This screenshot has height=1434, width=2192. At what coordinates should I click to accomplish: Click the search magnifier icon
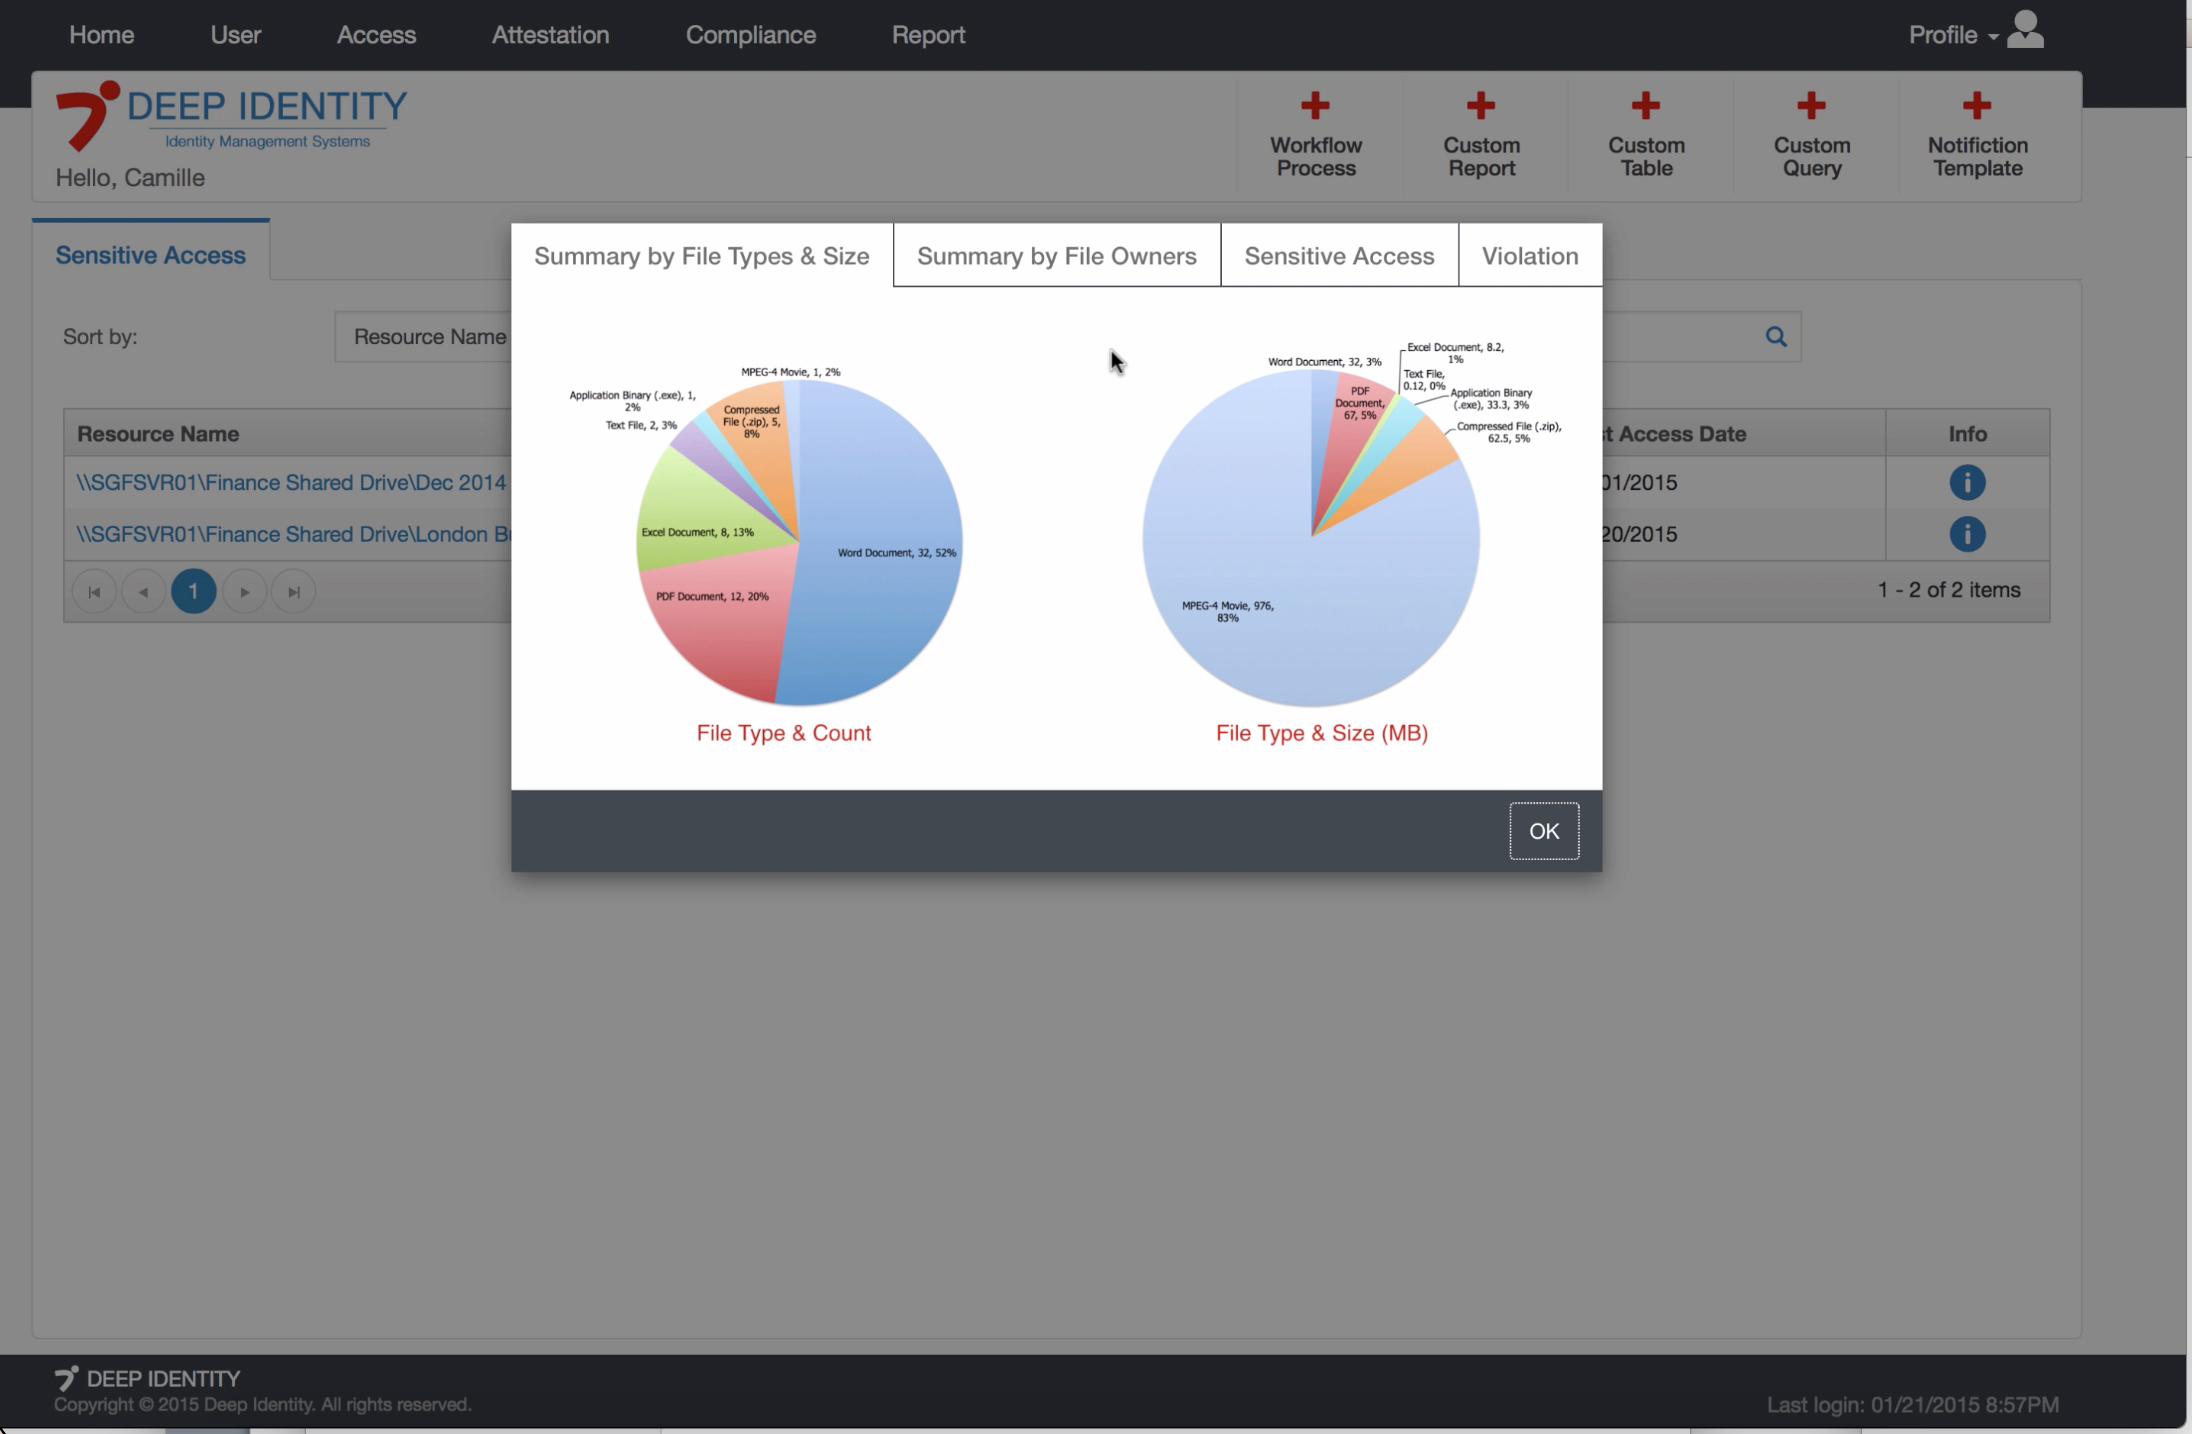tap(1776, 337)
